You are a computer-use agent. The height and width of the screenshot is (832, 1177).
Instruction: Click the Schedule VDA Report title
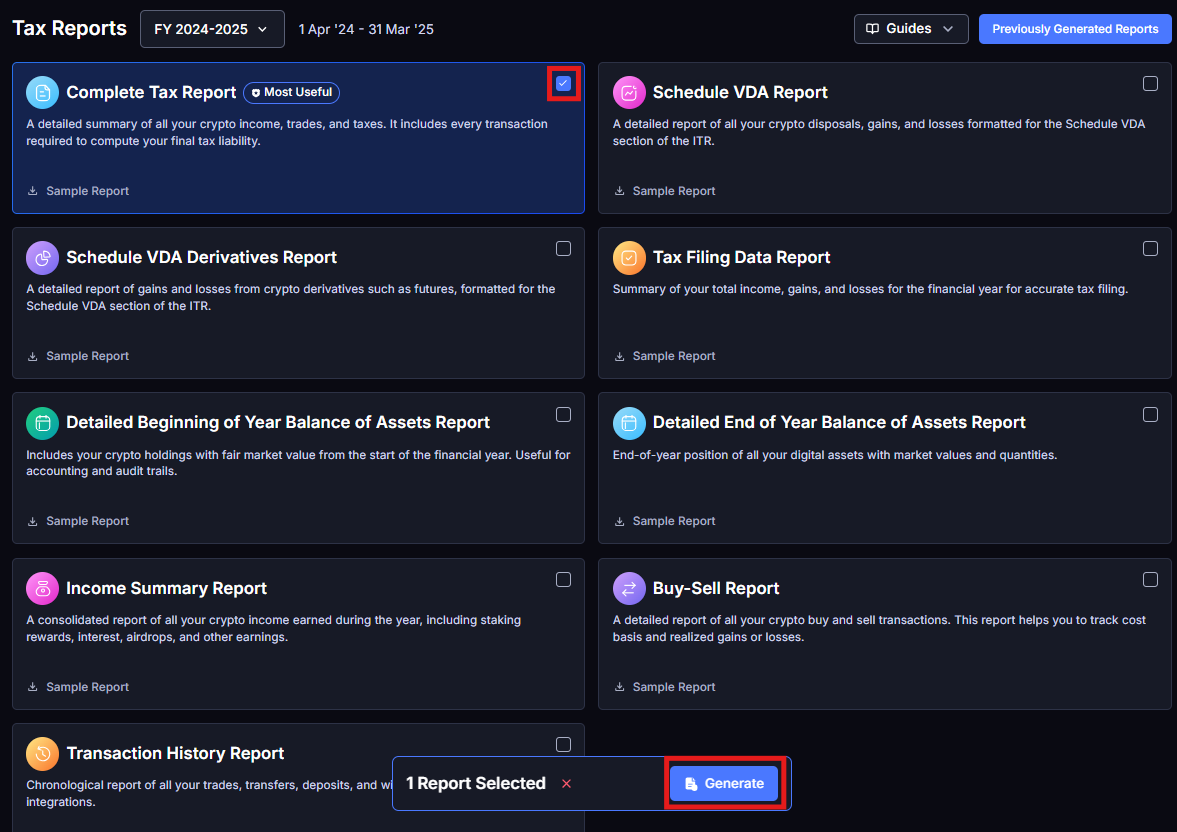(740, 92)
